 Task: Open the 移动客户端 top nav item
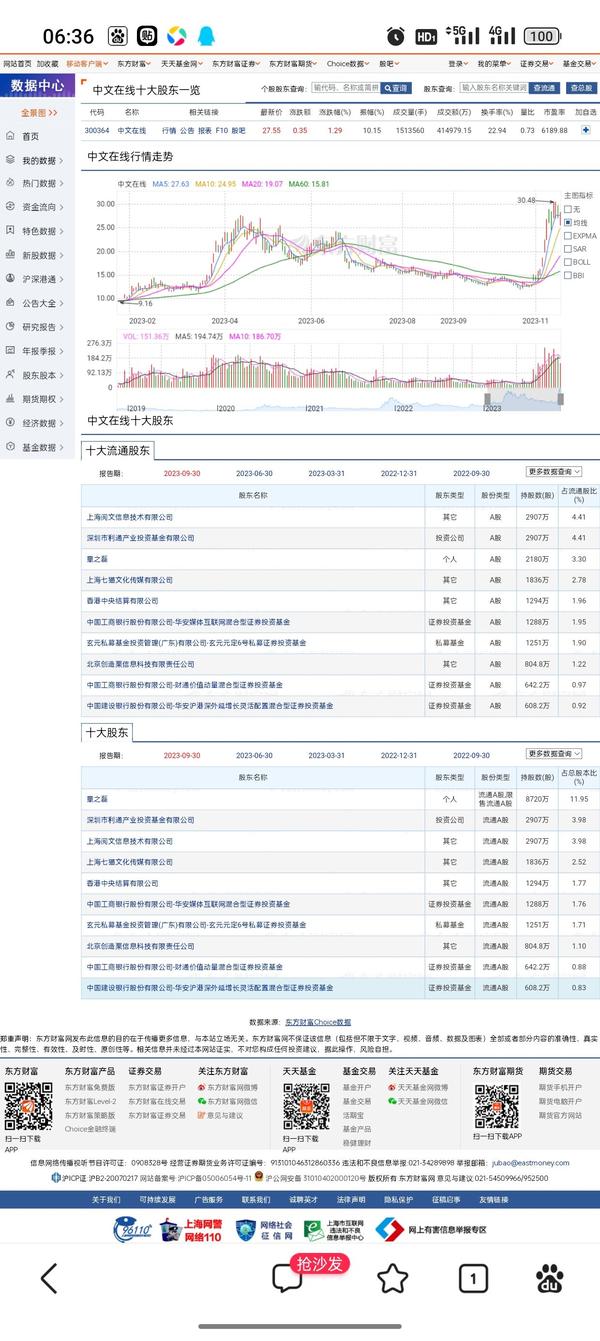86,63
